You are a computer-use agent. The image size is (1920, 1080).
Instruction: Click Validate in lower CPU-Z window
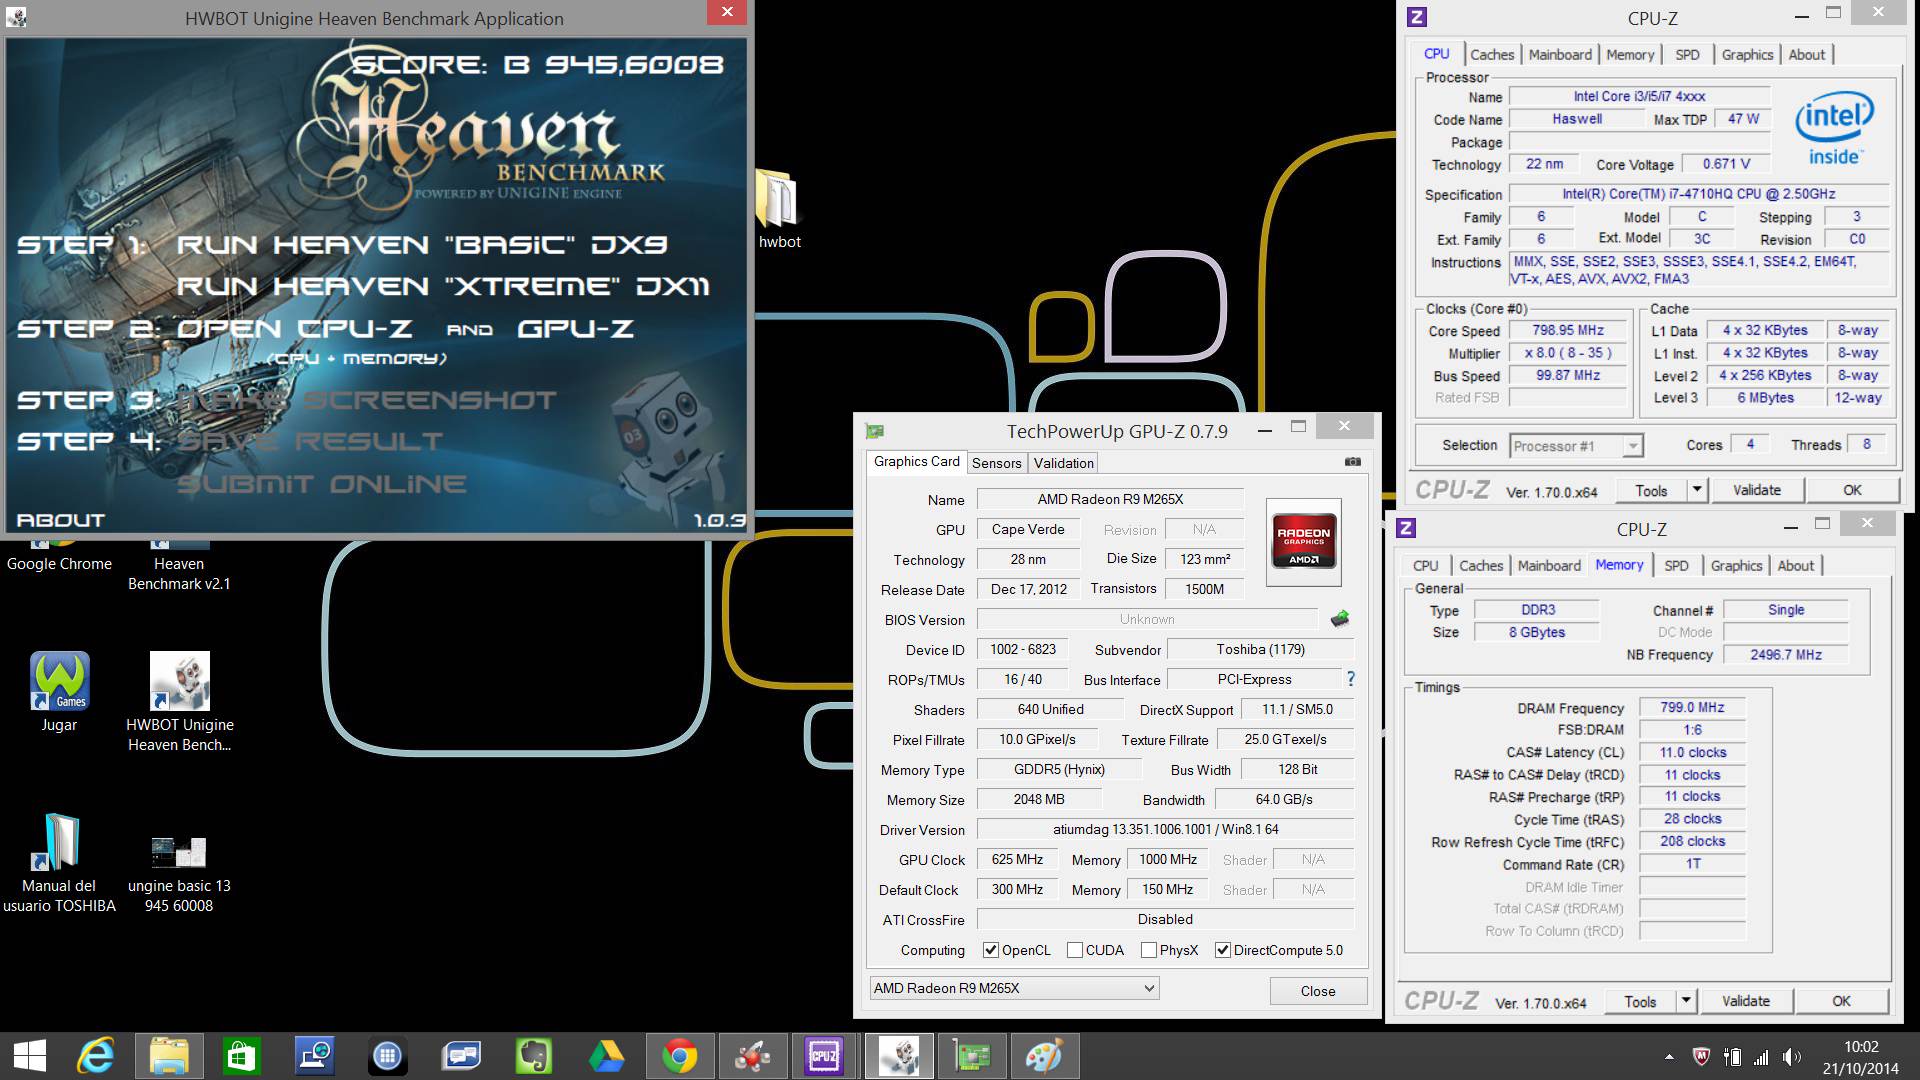click(x=1745, y=1001)
